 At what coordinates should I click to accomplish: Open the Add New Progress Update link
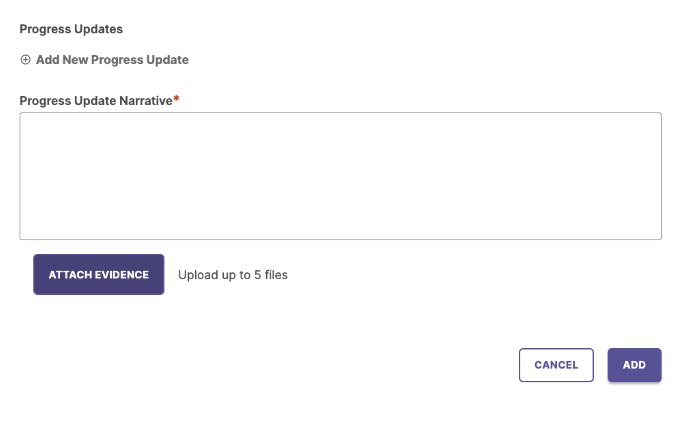coord(104,59)
